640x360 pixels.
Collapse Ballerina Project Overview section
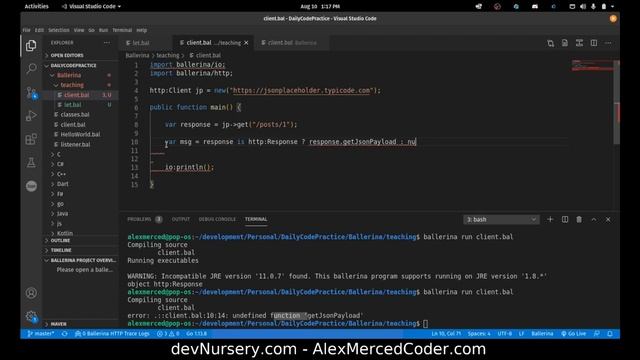point(81,260)
